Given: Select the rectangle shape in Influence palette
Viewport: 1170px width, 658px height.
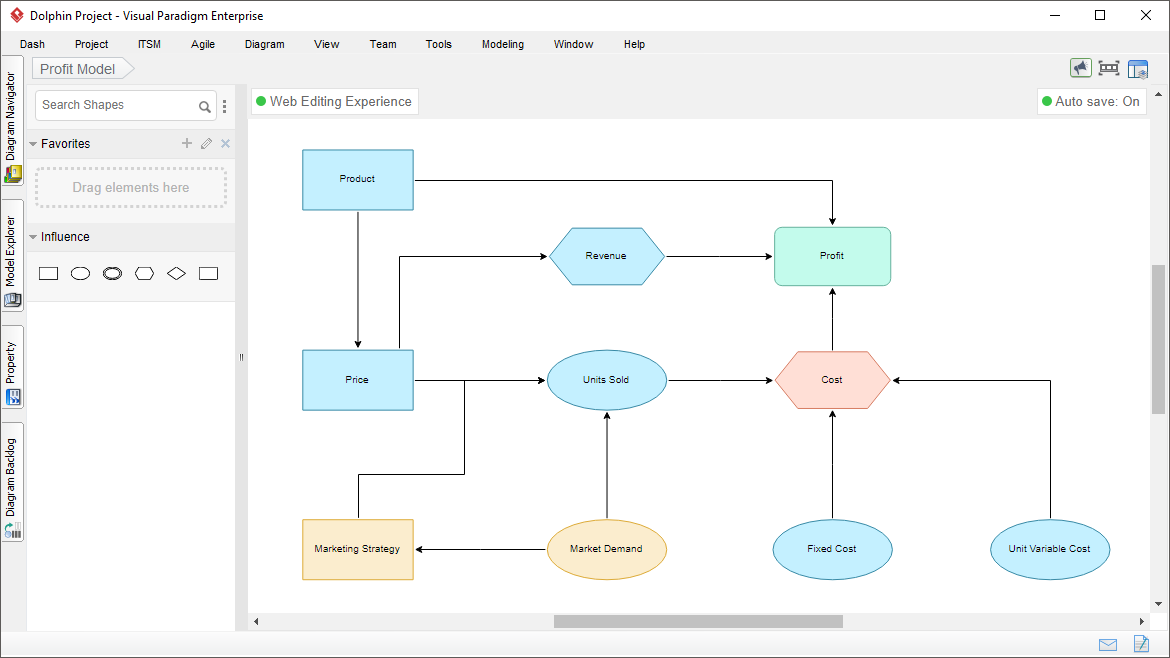Looking at the screenshot, I should [x=49, y=274].
